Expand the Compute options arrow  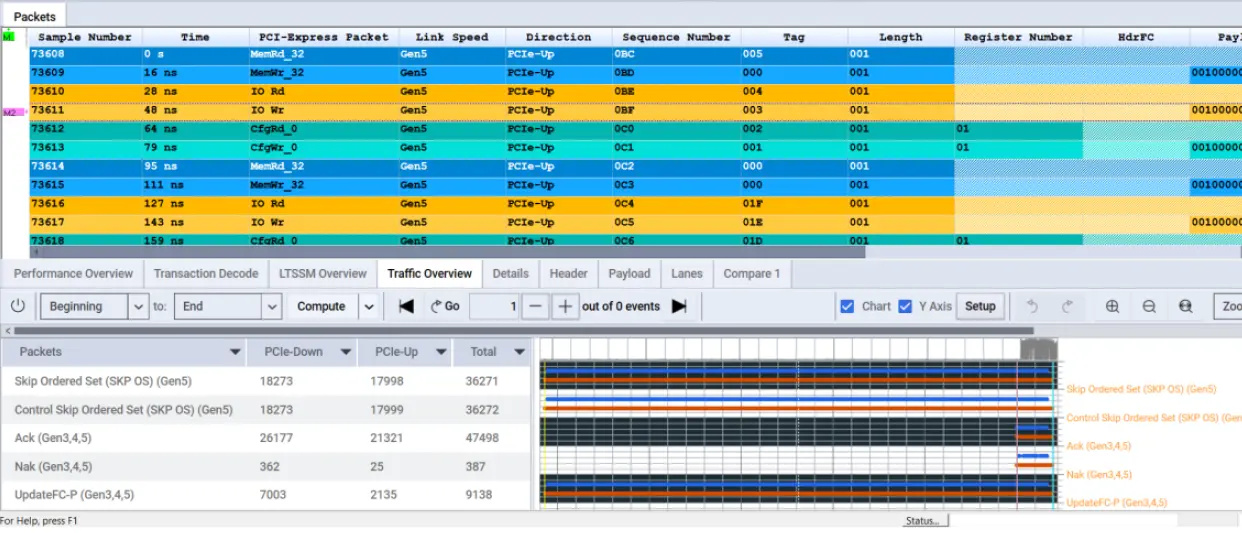click(x=368, y=306)
